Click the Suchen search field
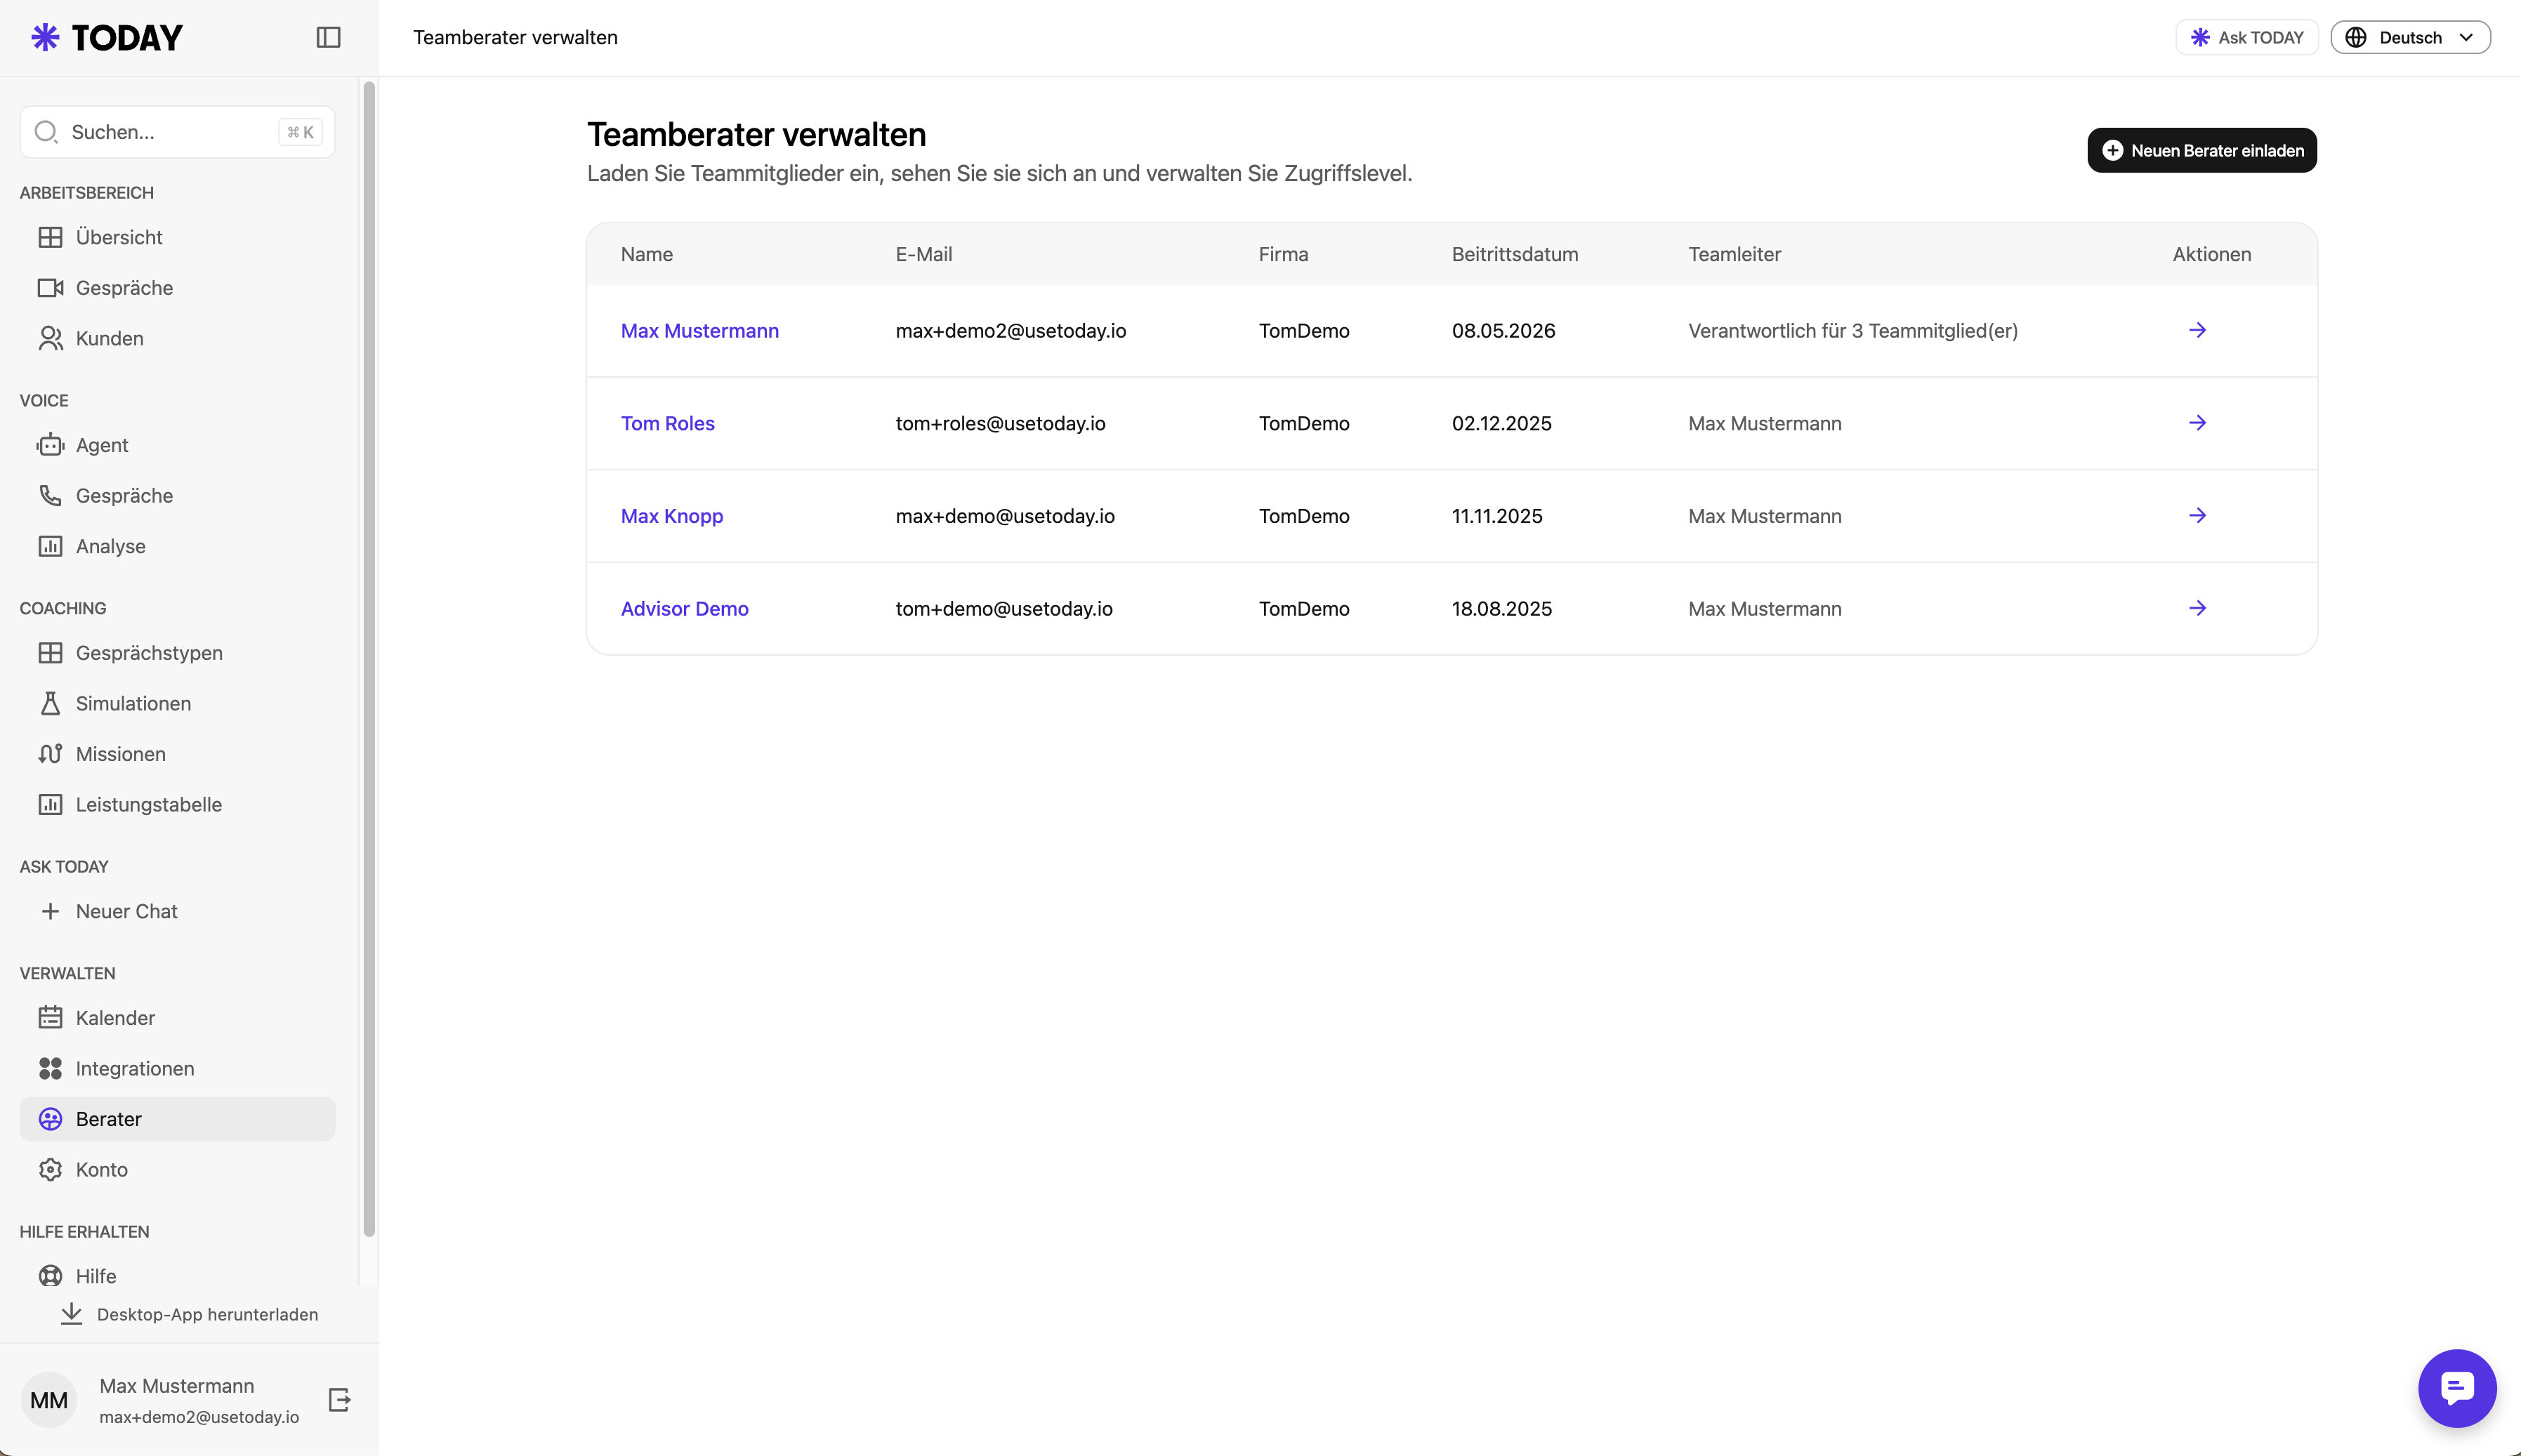Viewport: 2521px width, 1456px height. 177,132
